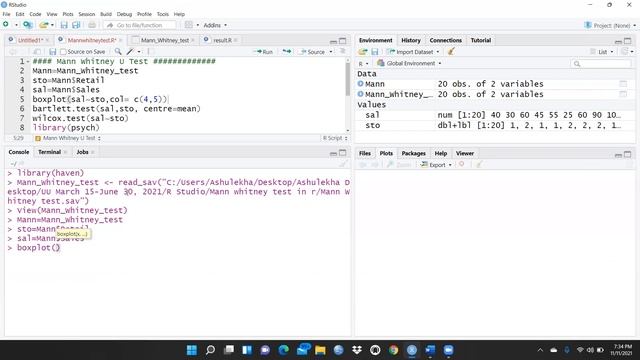Open an existing file with folder icon

coord(44,25)
